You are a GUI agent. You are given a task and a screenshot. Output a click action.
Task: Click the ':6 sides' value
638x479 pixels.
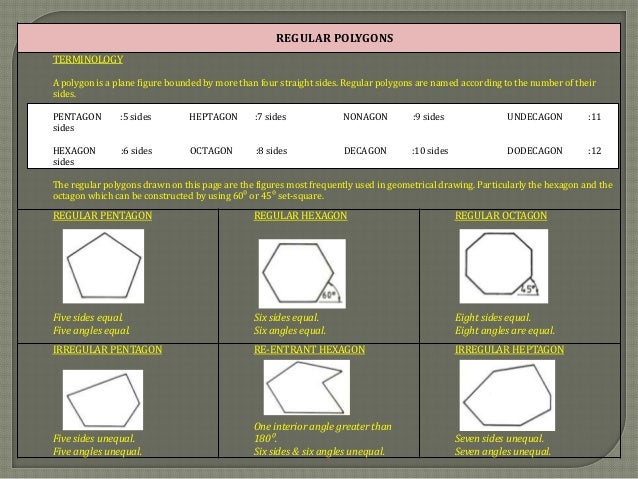tap(136, 151)
